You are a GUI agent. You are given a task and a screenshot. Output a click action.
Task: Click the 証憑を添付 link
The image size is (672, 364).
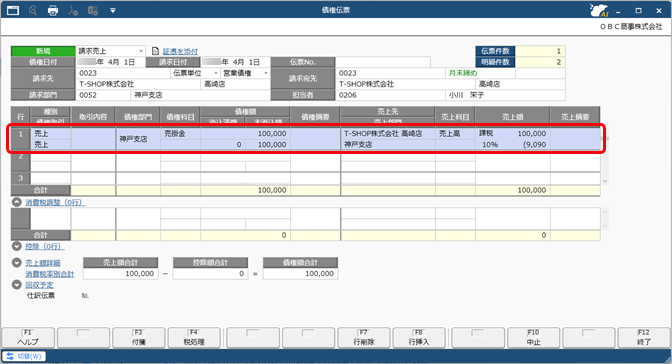180,51
